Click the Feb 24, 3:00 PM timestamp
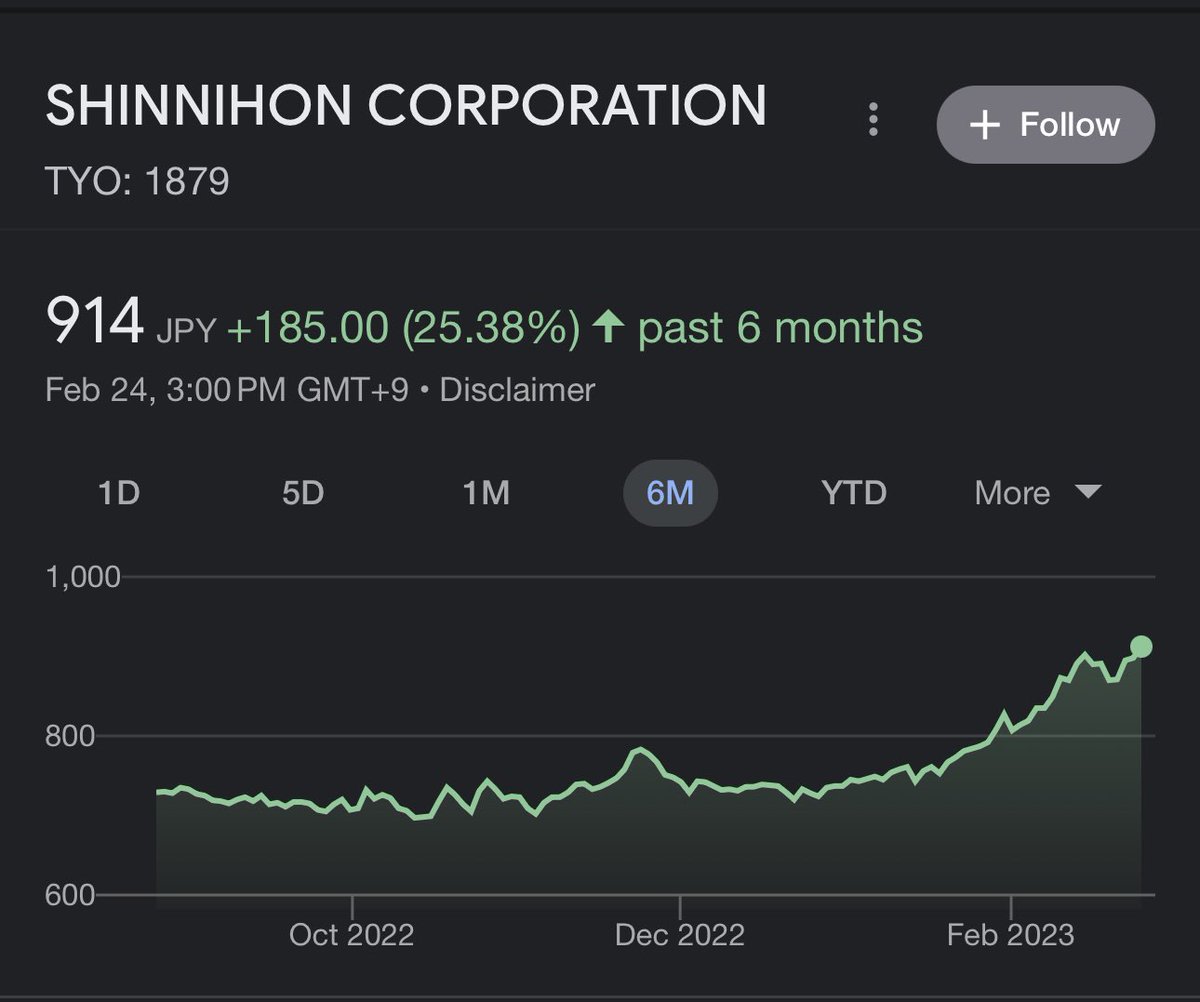1200x1002 pixels. tap(227, 389)
